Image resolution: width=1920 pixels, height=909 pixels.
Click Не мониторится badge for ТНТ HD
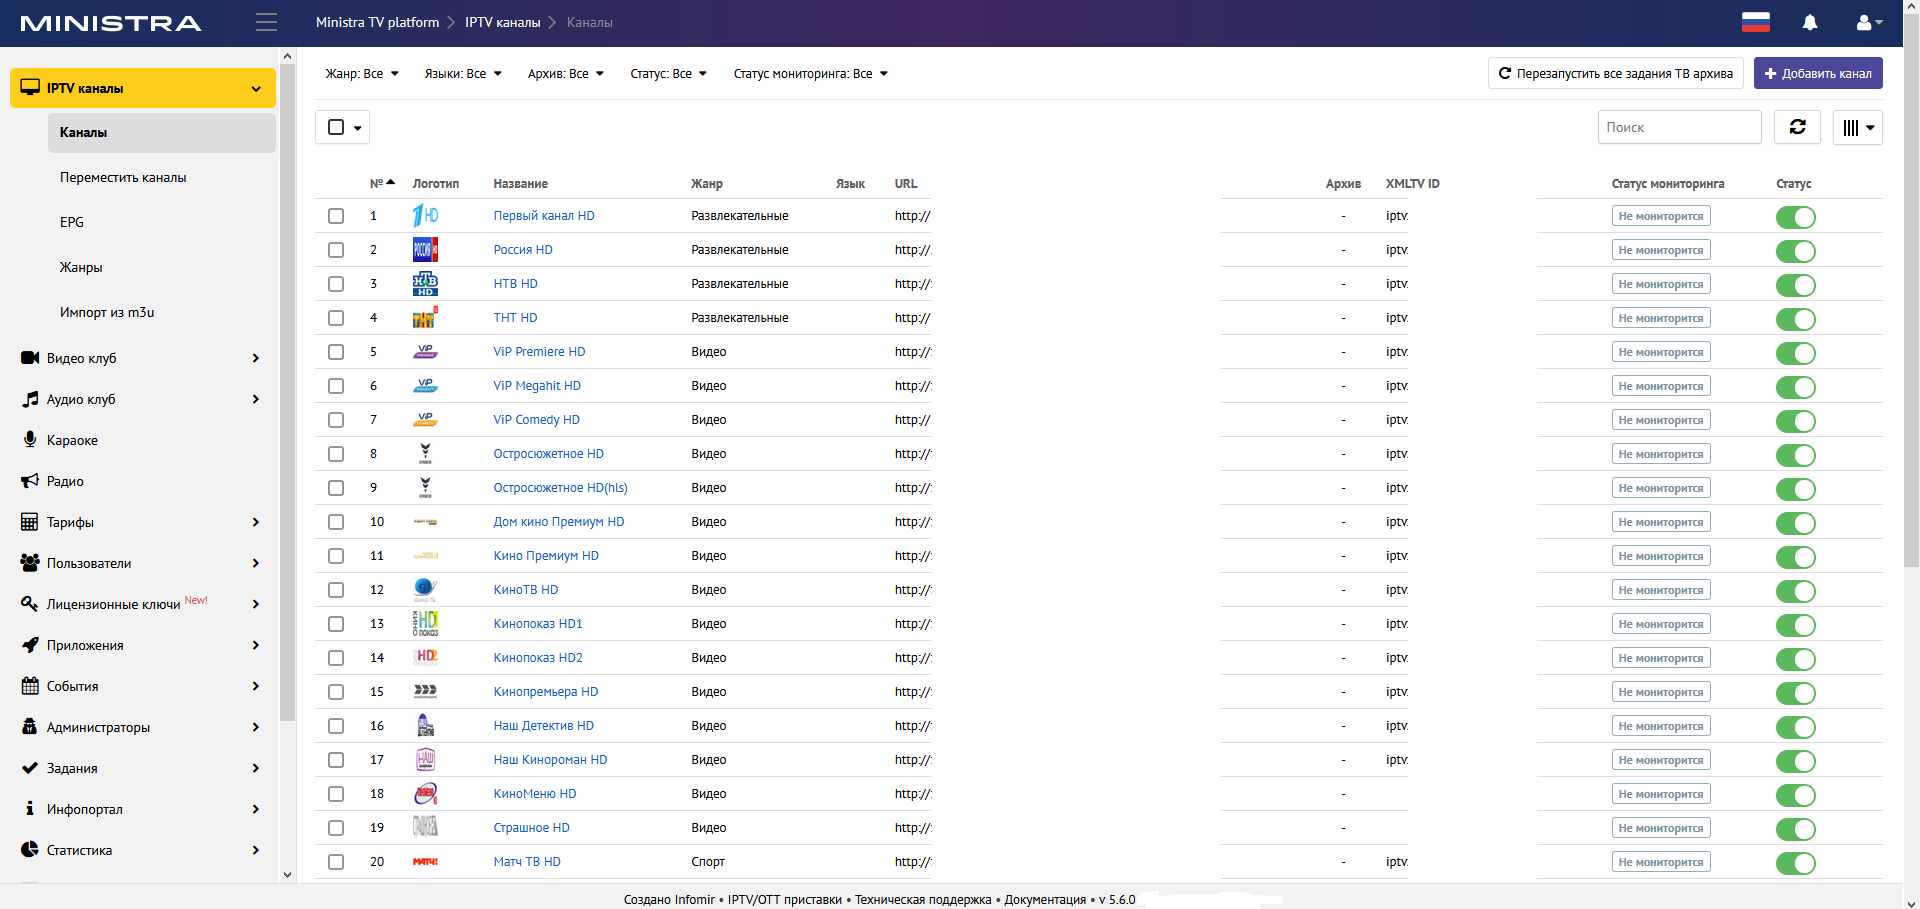click(1661, 318)
